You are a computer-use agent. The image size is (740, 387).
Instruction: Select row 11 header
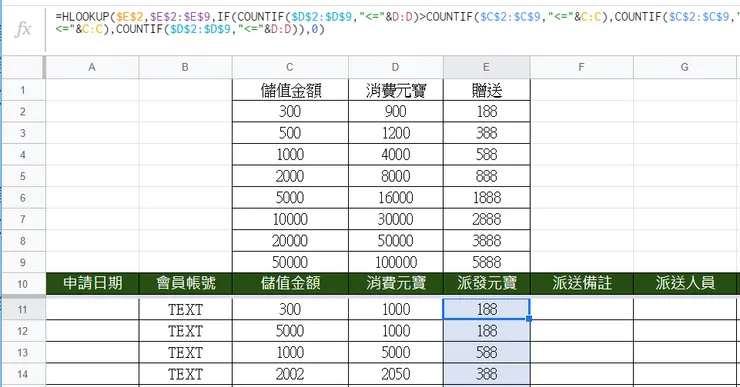[x=23, y=310]
